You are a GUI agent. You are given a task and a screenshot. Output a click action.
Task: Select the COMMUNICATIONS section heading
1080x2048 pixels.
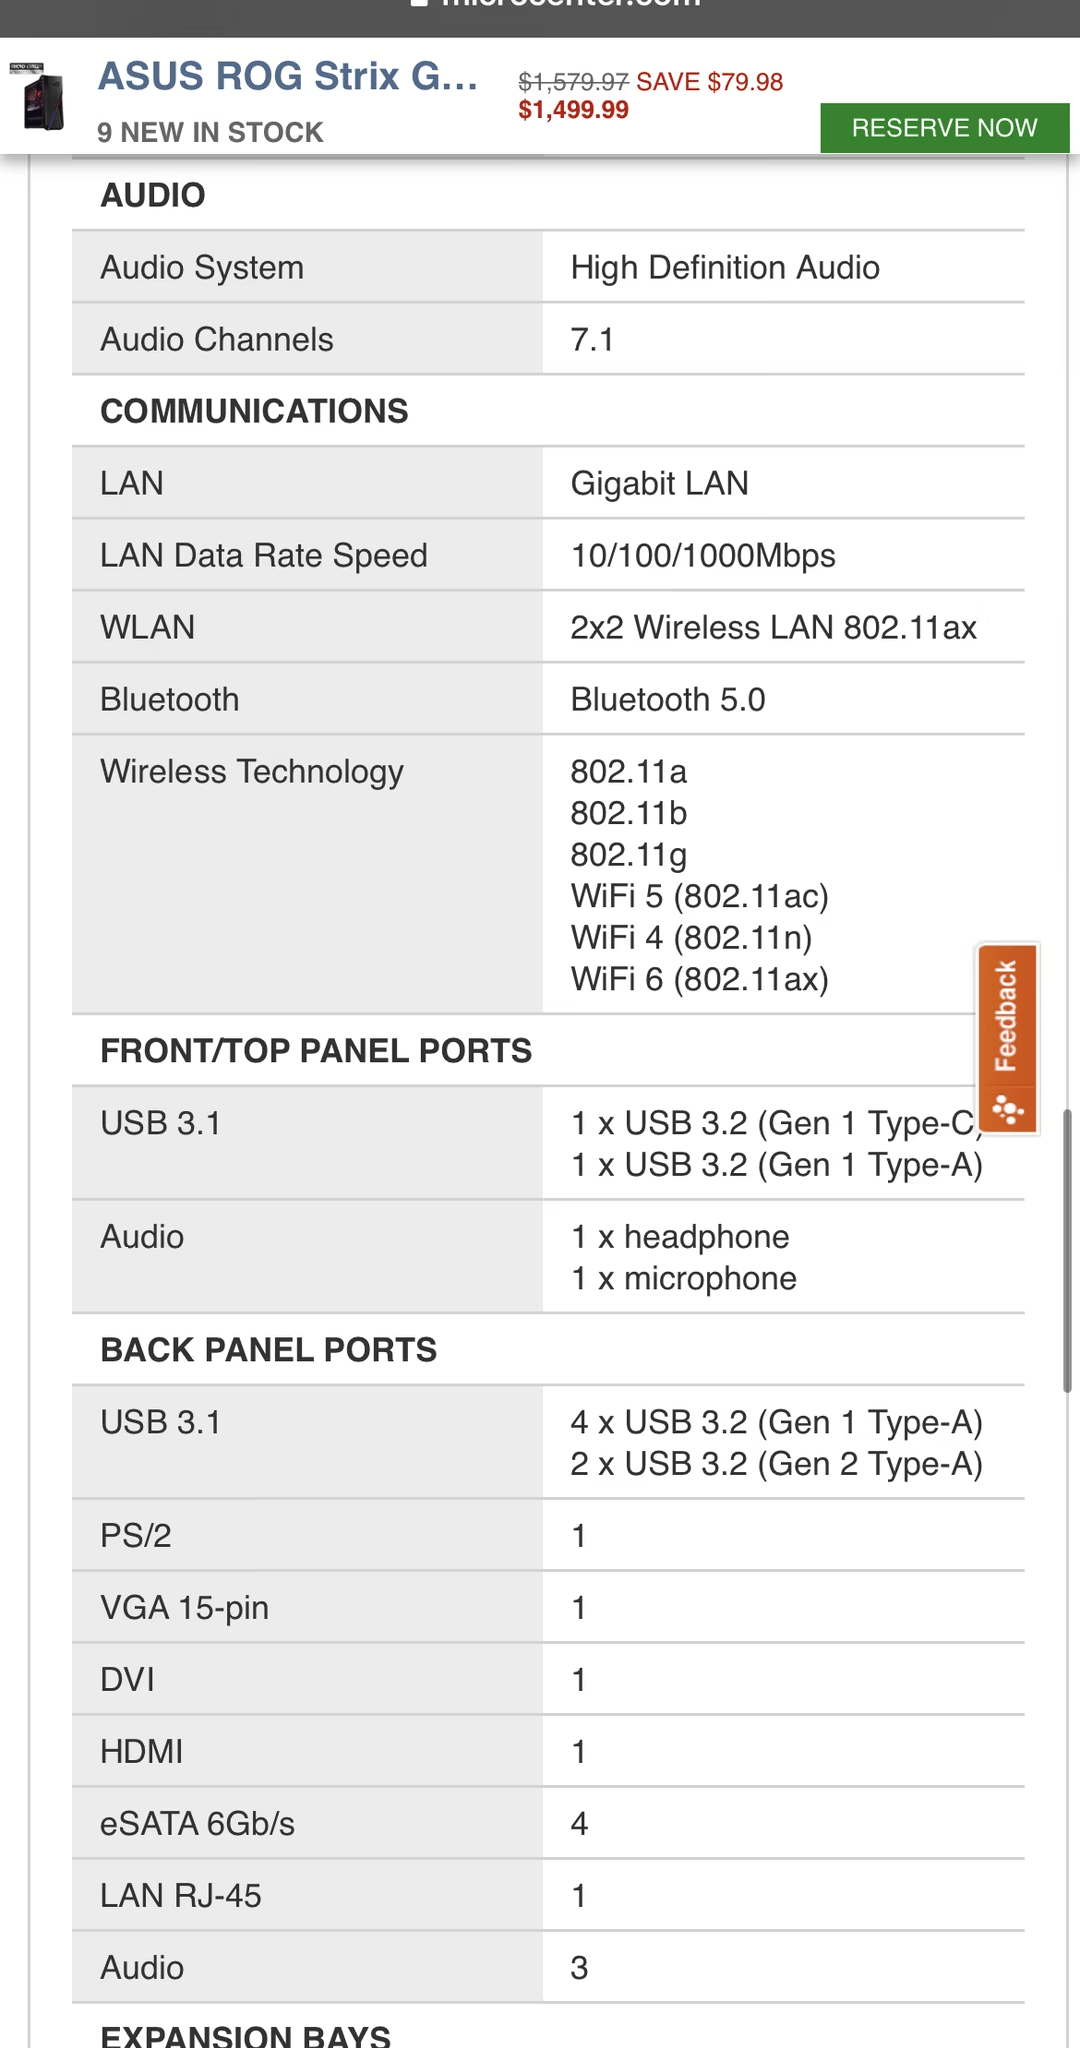254,411
